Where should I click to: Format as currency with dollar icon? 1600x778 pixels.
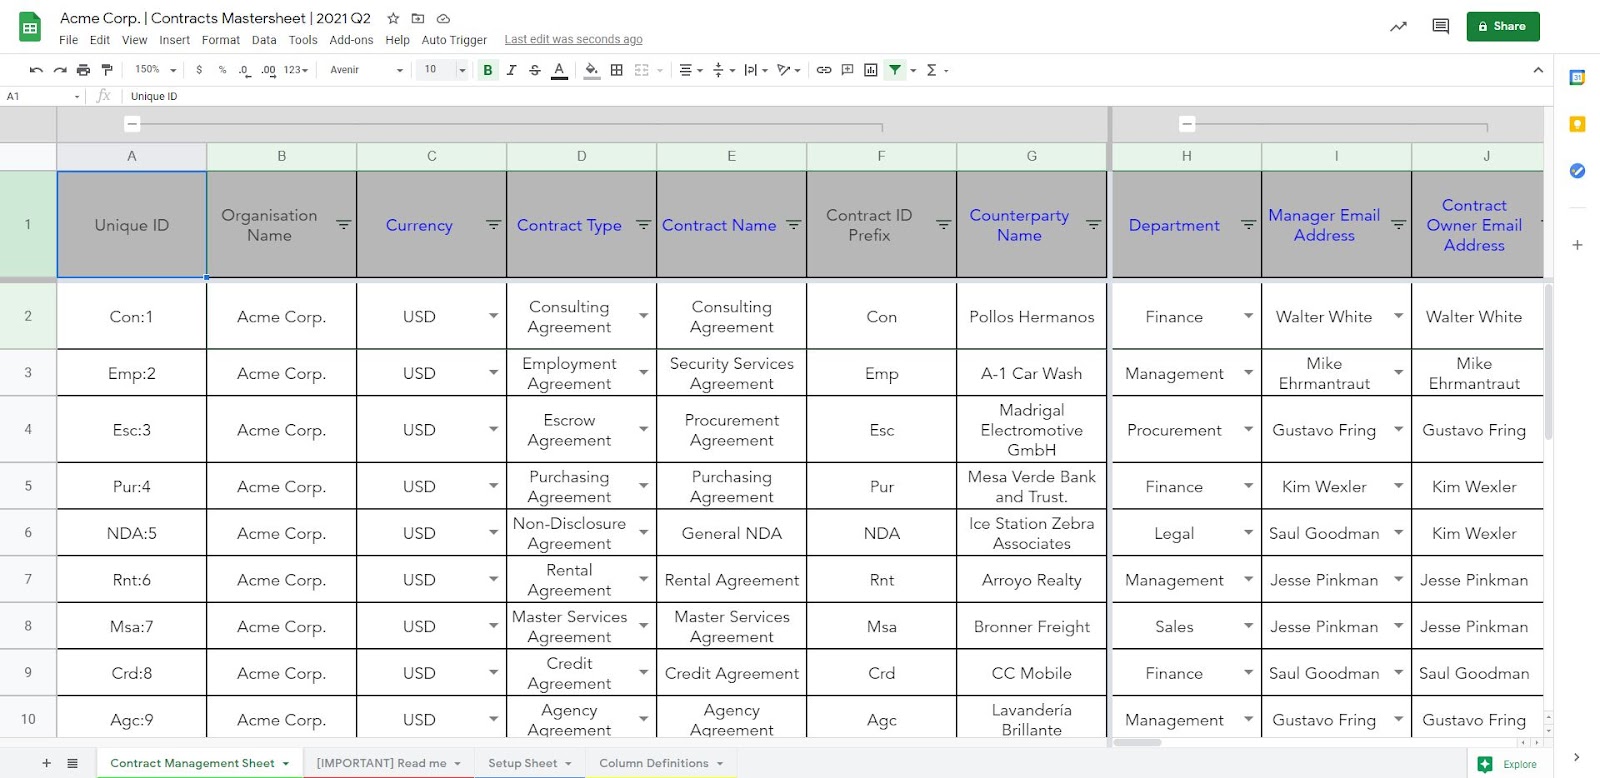point(199,70)
